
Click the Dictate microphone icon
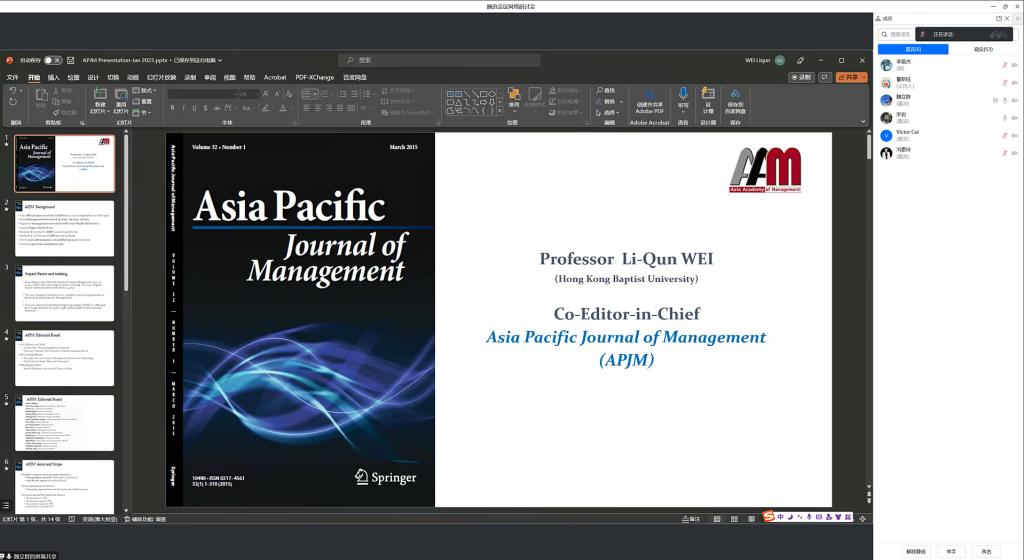coord(684,95)
